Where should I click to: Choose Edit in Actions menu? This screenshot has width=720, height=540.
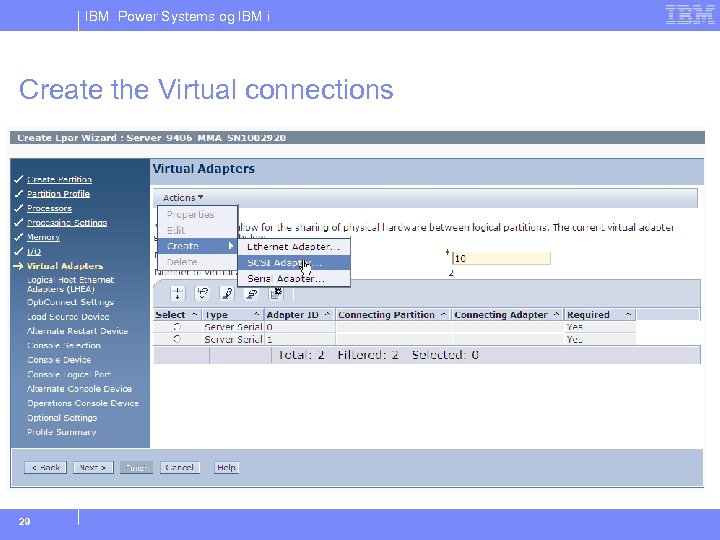pyautogui.click(x=197, y=230)
